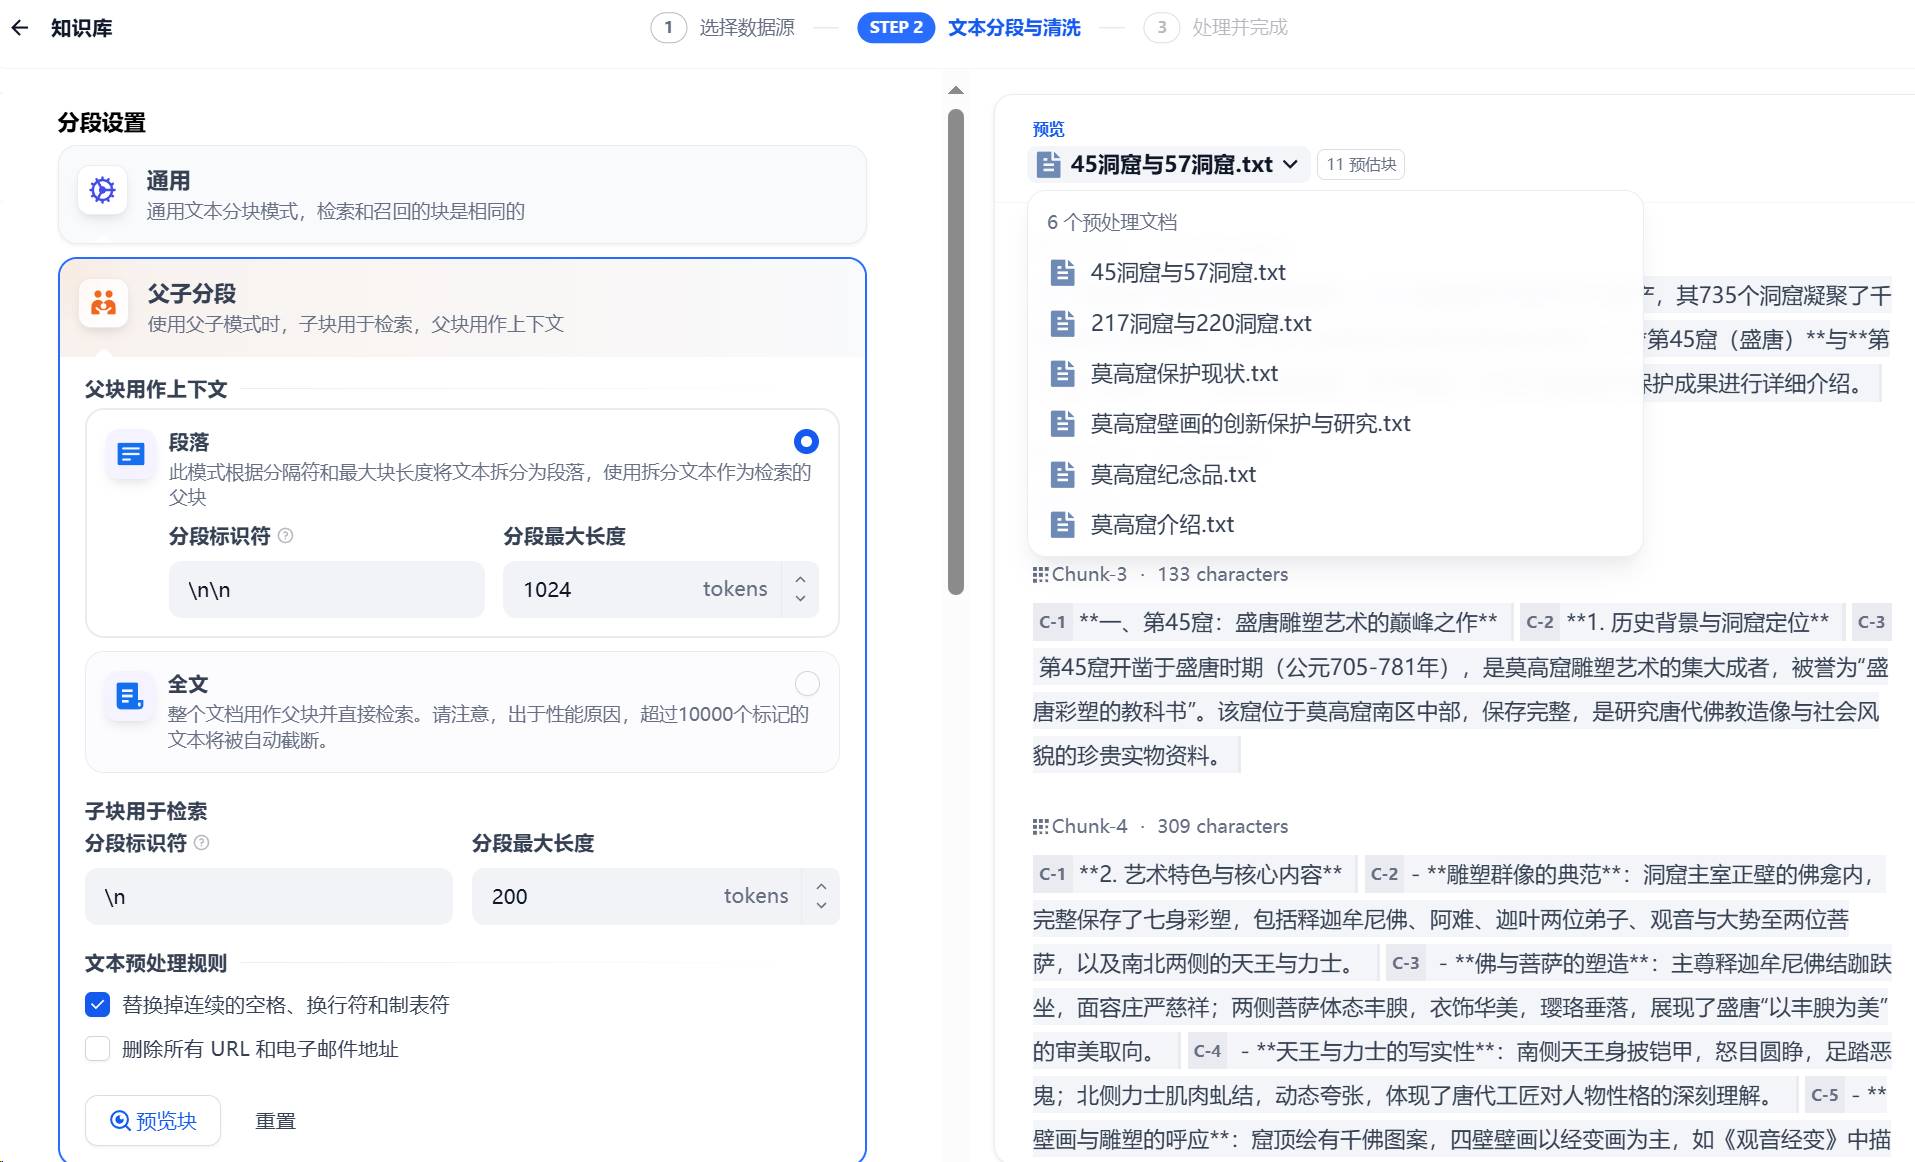
Task: Click the gear icon of 通用 mode
Action: (103, 190)
